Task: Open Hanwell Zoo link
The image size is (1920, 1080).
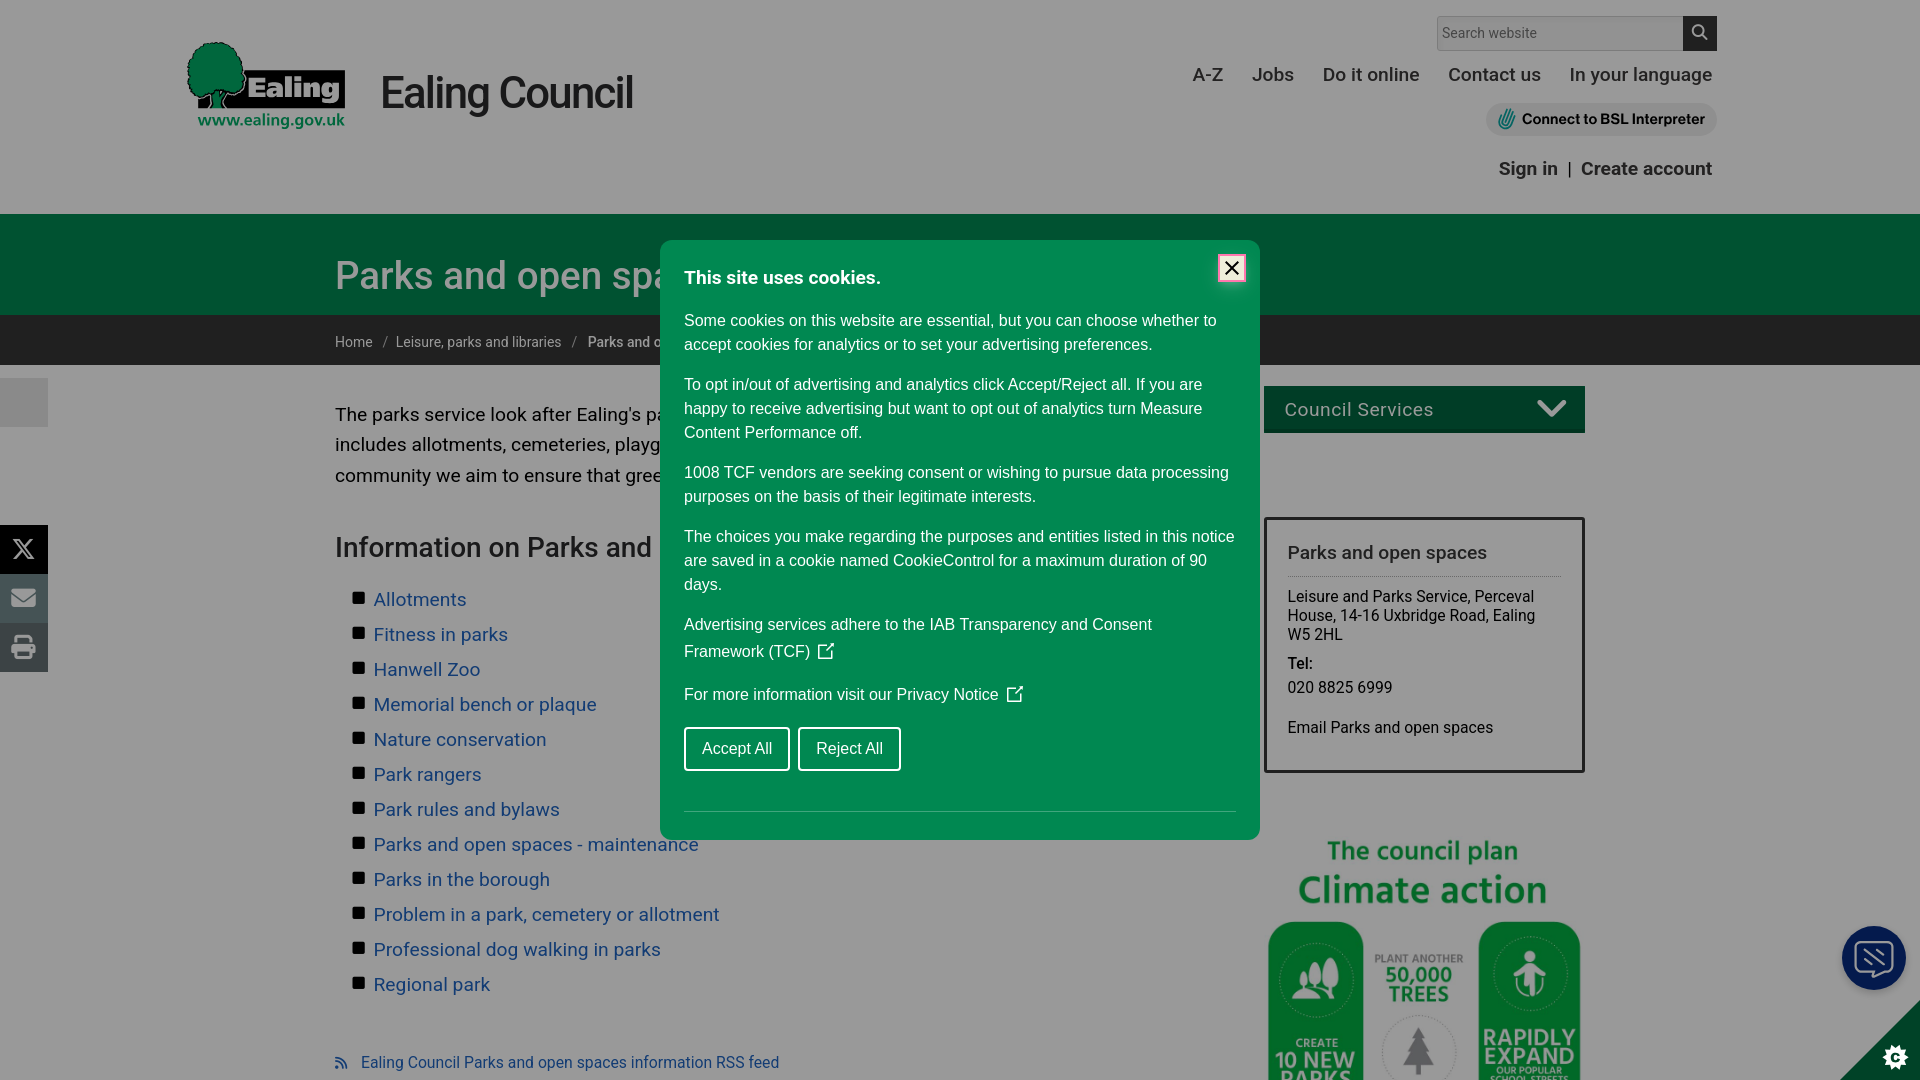Action: coord(427,670)
